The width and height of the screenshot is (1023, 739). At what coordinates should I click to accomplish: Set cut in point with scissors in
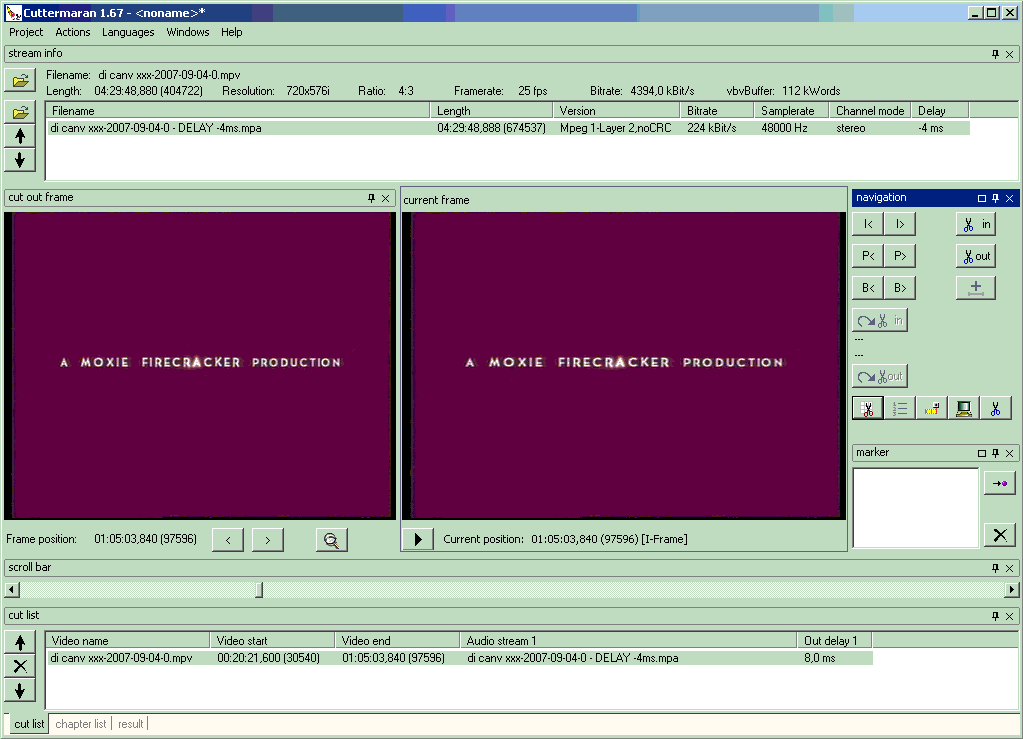pyautogui.click(x=976, y=224)
